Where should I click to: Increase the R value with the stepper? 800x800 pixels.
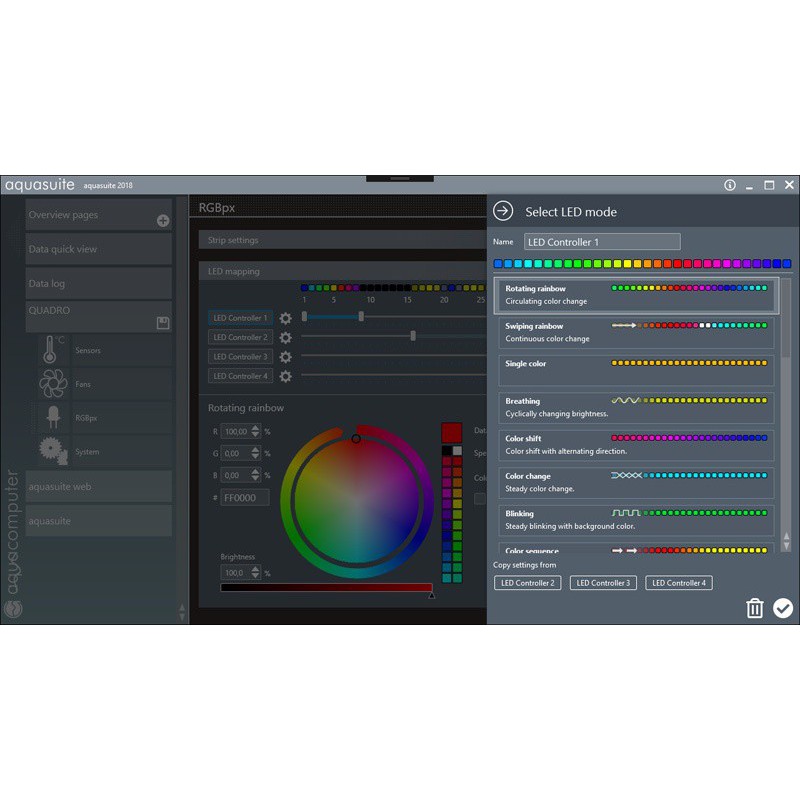(x=255, y=428)
